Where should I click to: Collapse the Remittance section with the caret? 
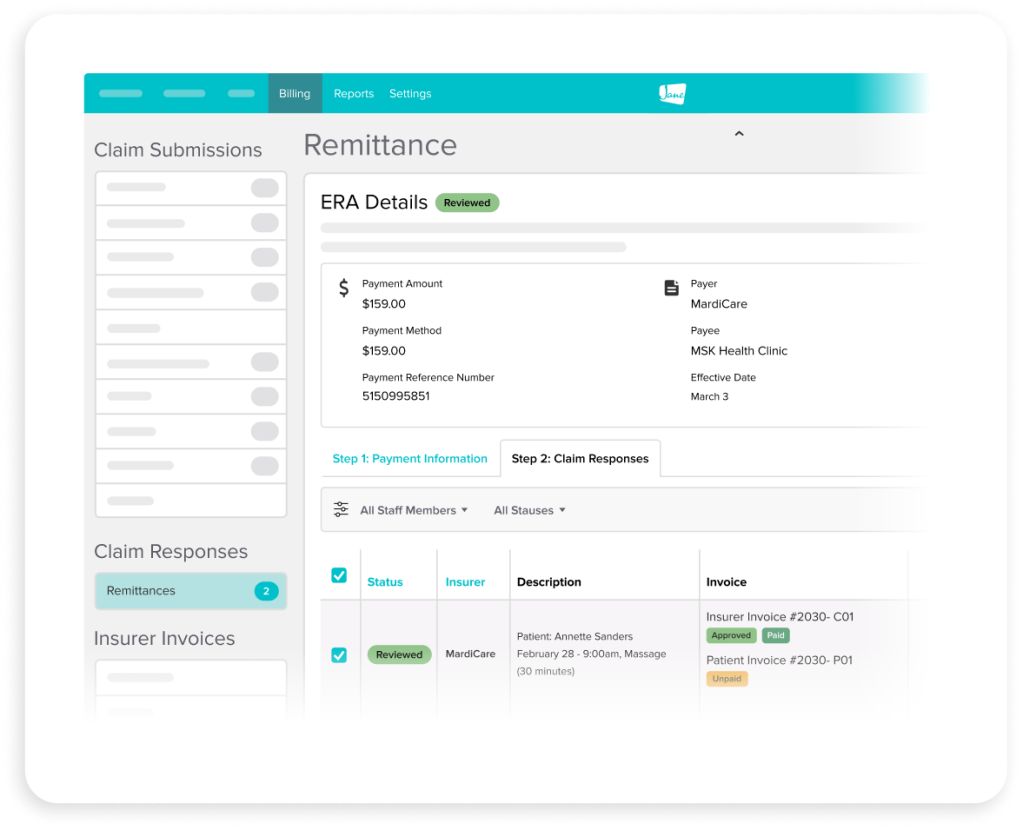(739, 133)
